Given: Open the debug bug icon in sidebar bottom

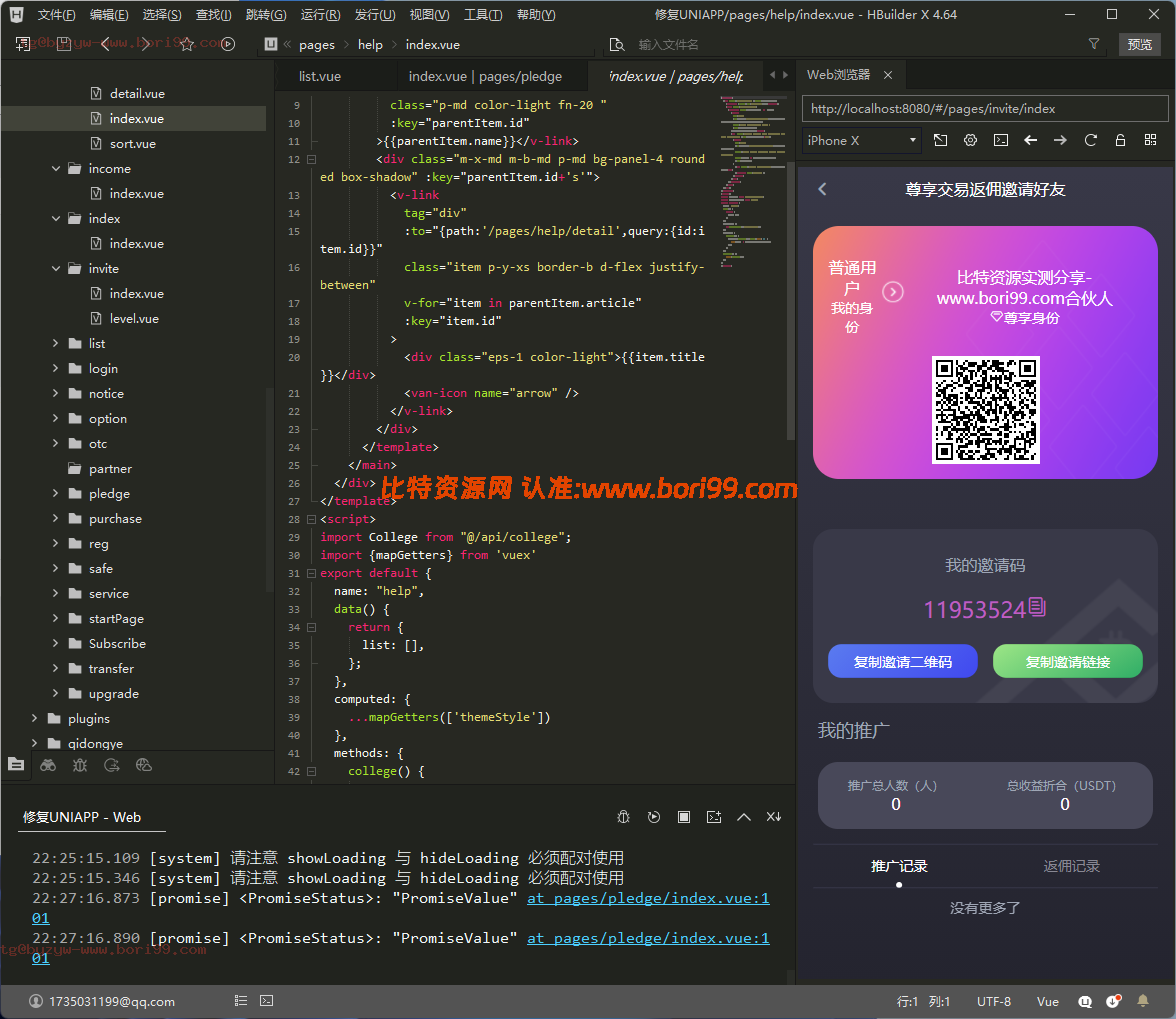Looking at the screenshot, I should pyautogui.click(x=80, y=765).
